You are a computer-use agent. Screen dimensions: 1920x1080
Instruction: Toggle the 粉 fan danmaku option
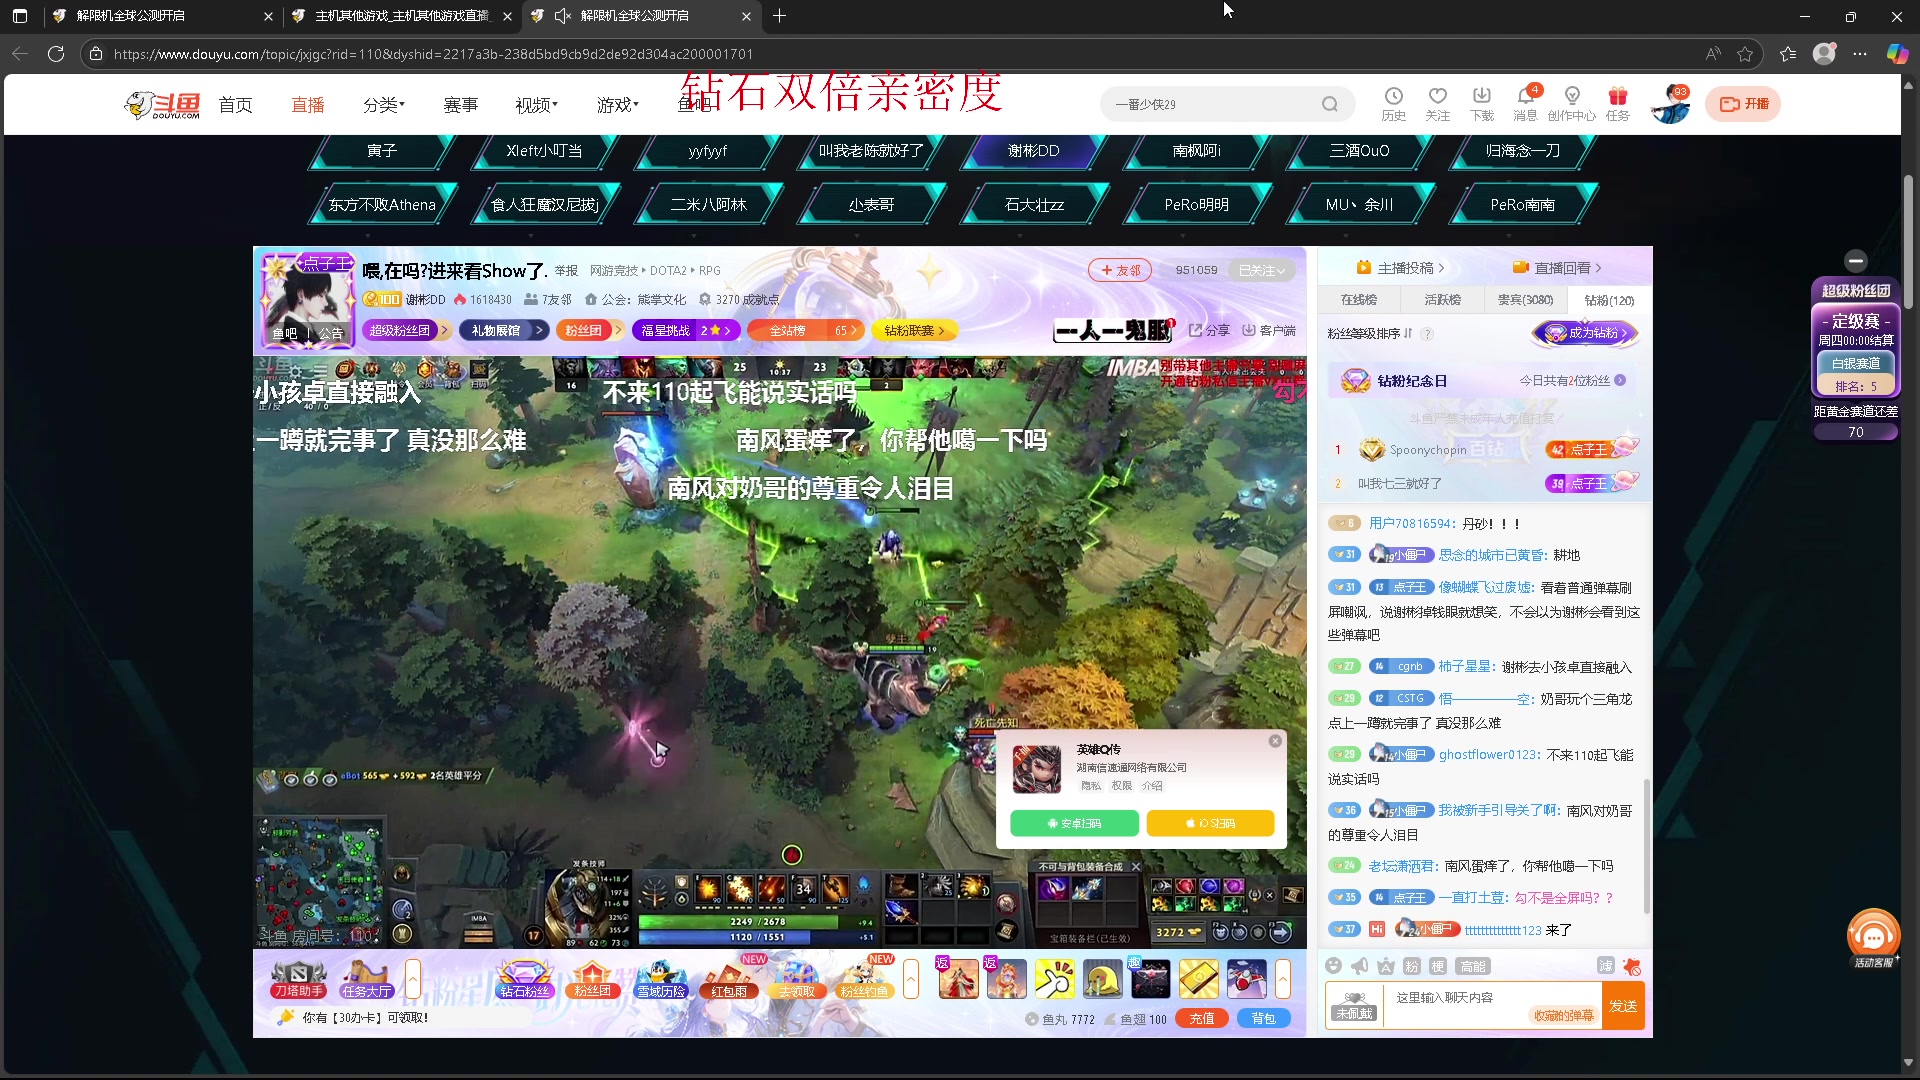click(x=1412, y=966)
